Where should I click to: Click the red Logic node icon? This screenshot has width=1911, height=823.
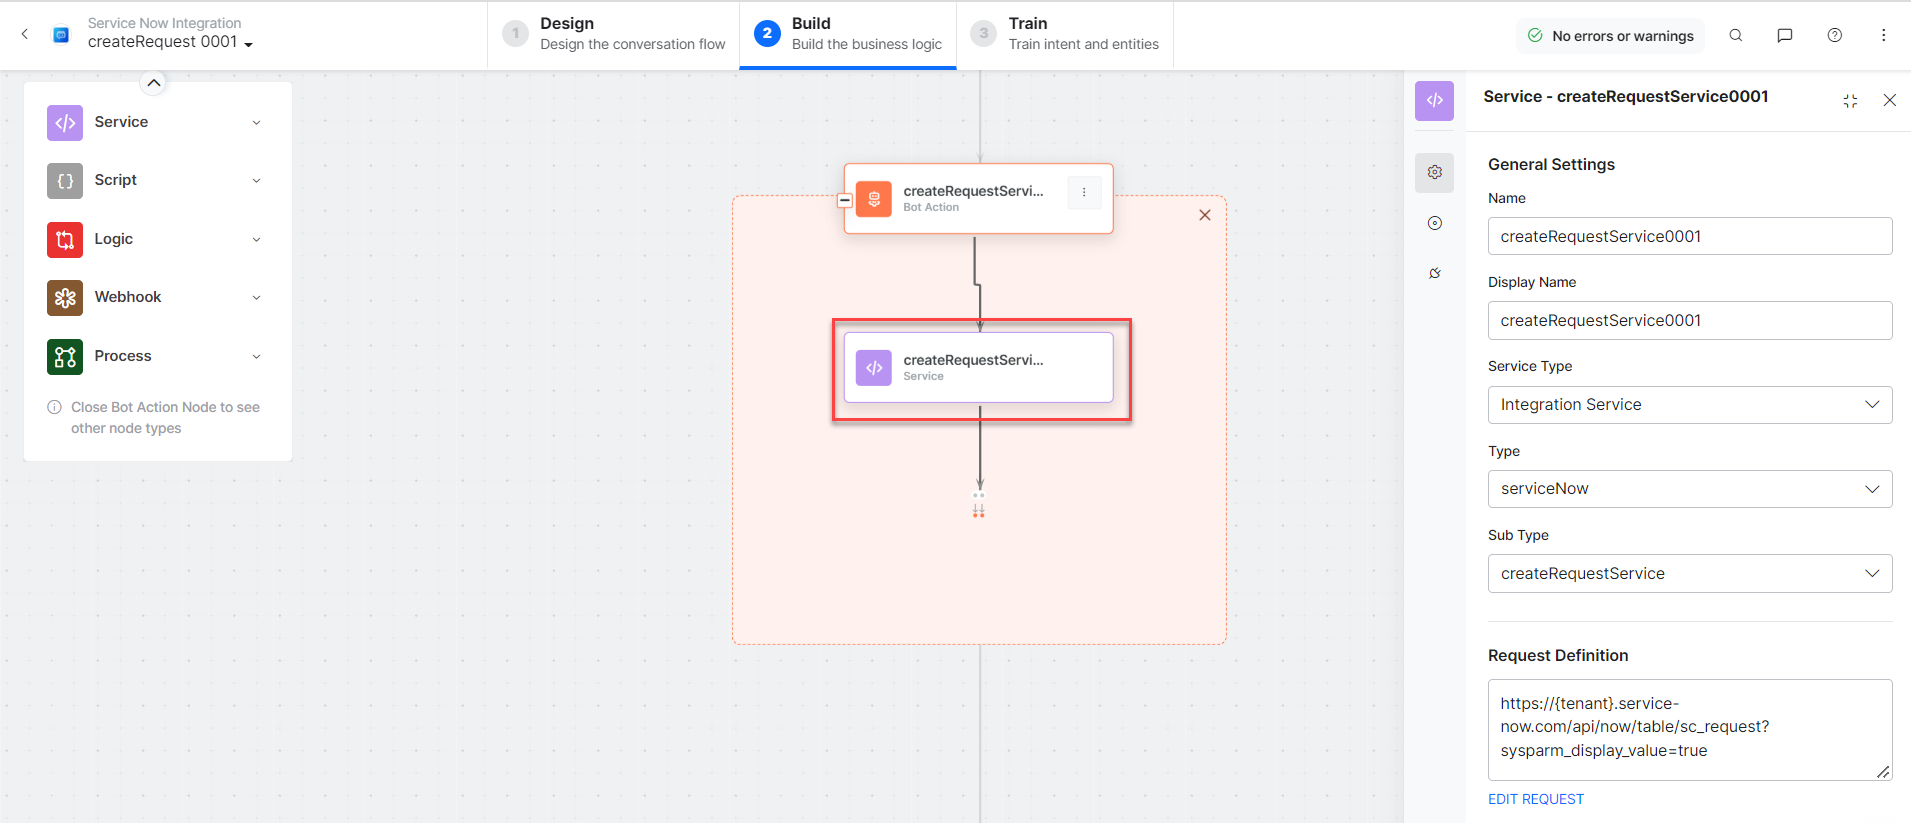(x=65, y=240)
